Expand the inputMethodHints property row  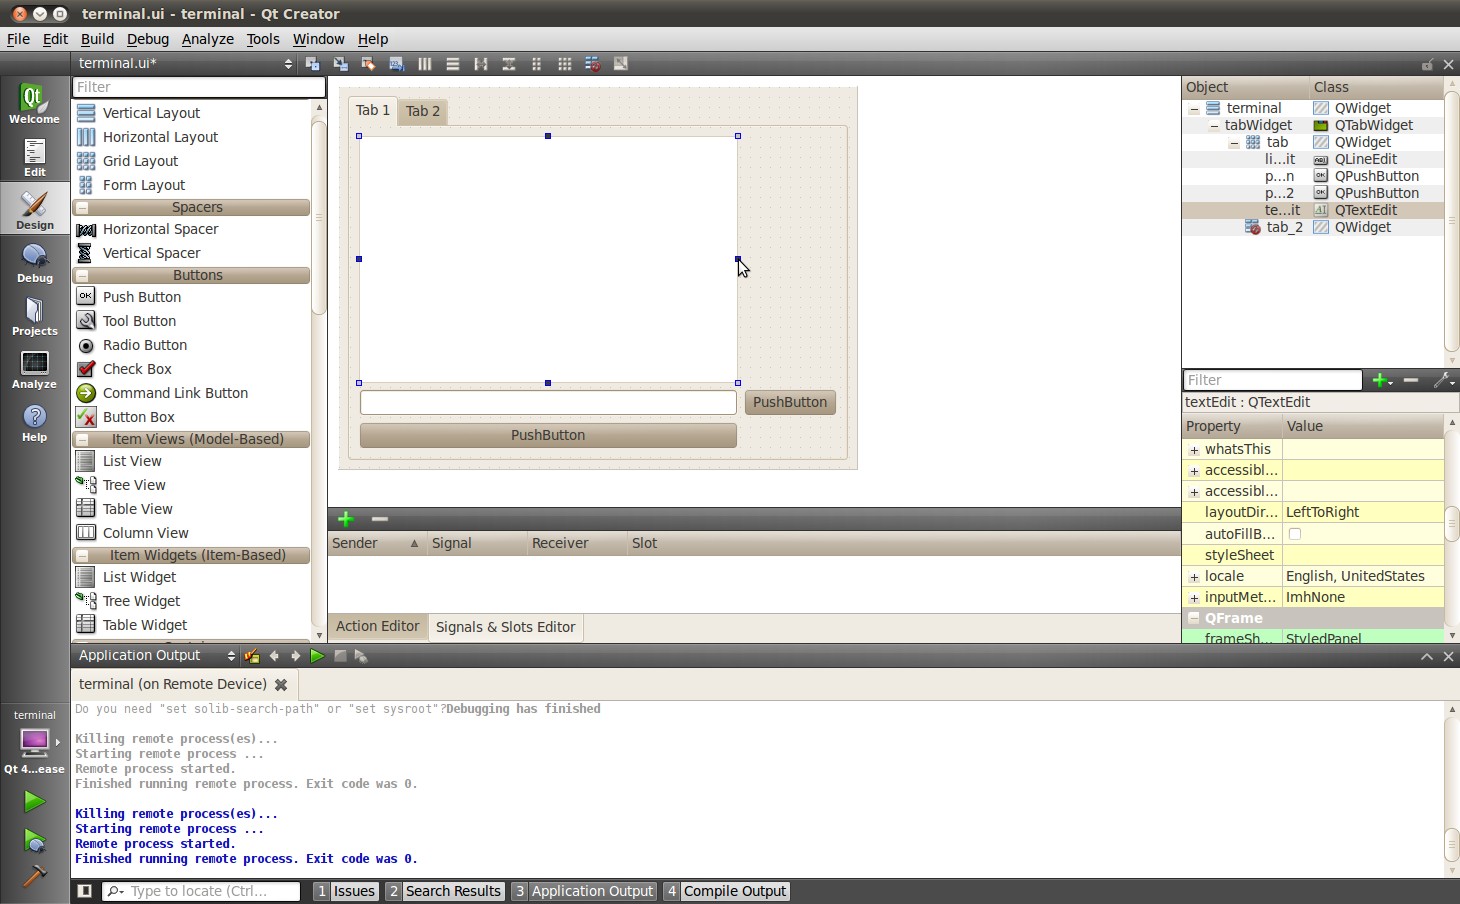(1194, 598)
